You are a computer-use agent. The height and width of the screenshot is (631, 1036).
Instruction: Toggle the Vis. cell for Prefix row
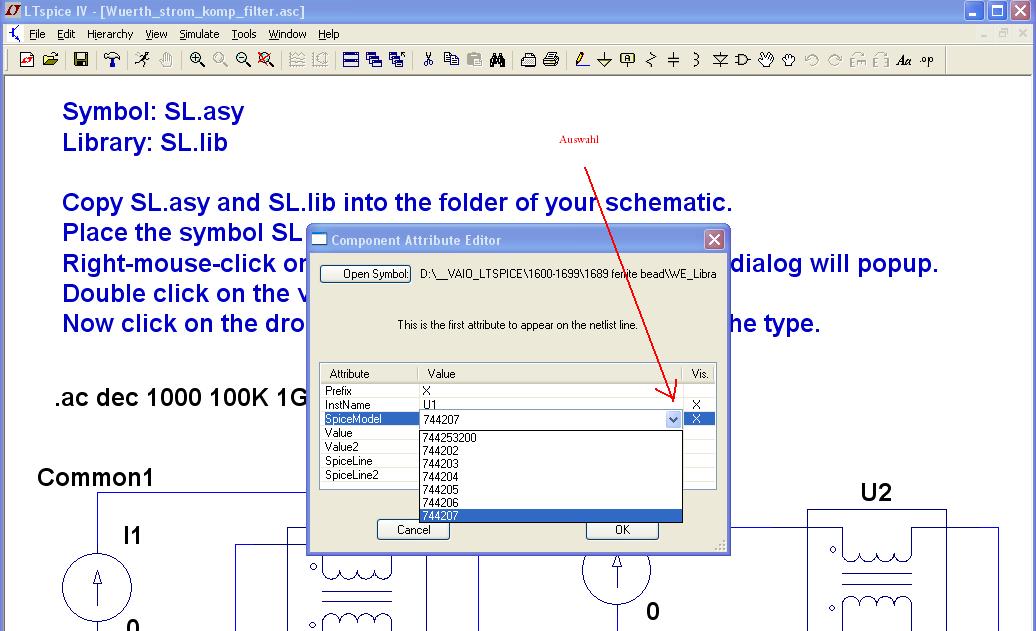697,391
